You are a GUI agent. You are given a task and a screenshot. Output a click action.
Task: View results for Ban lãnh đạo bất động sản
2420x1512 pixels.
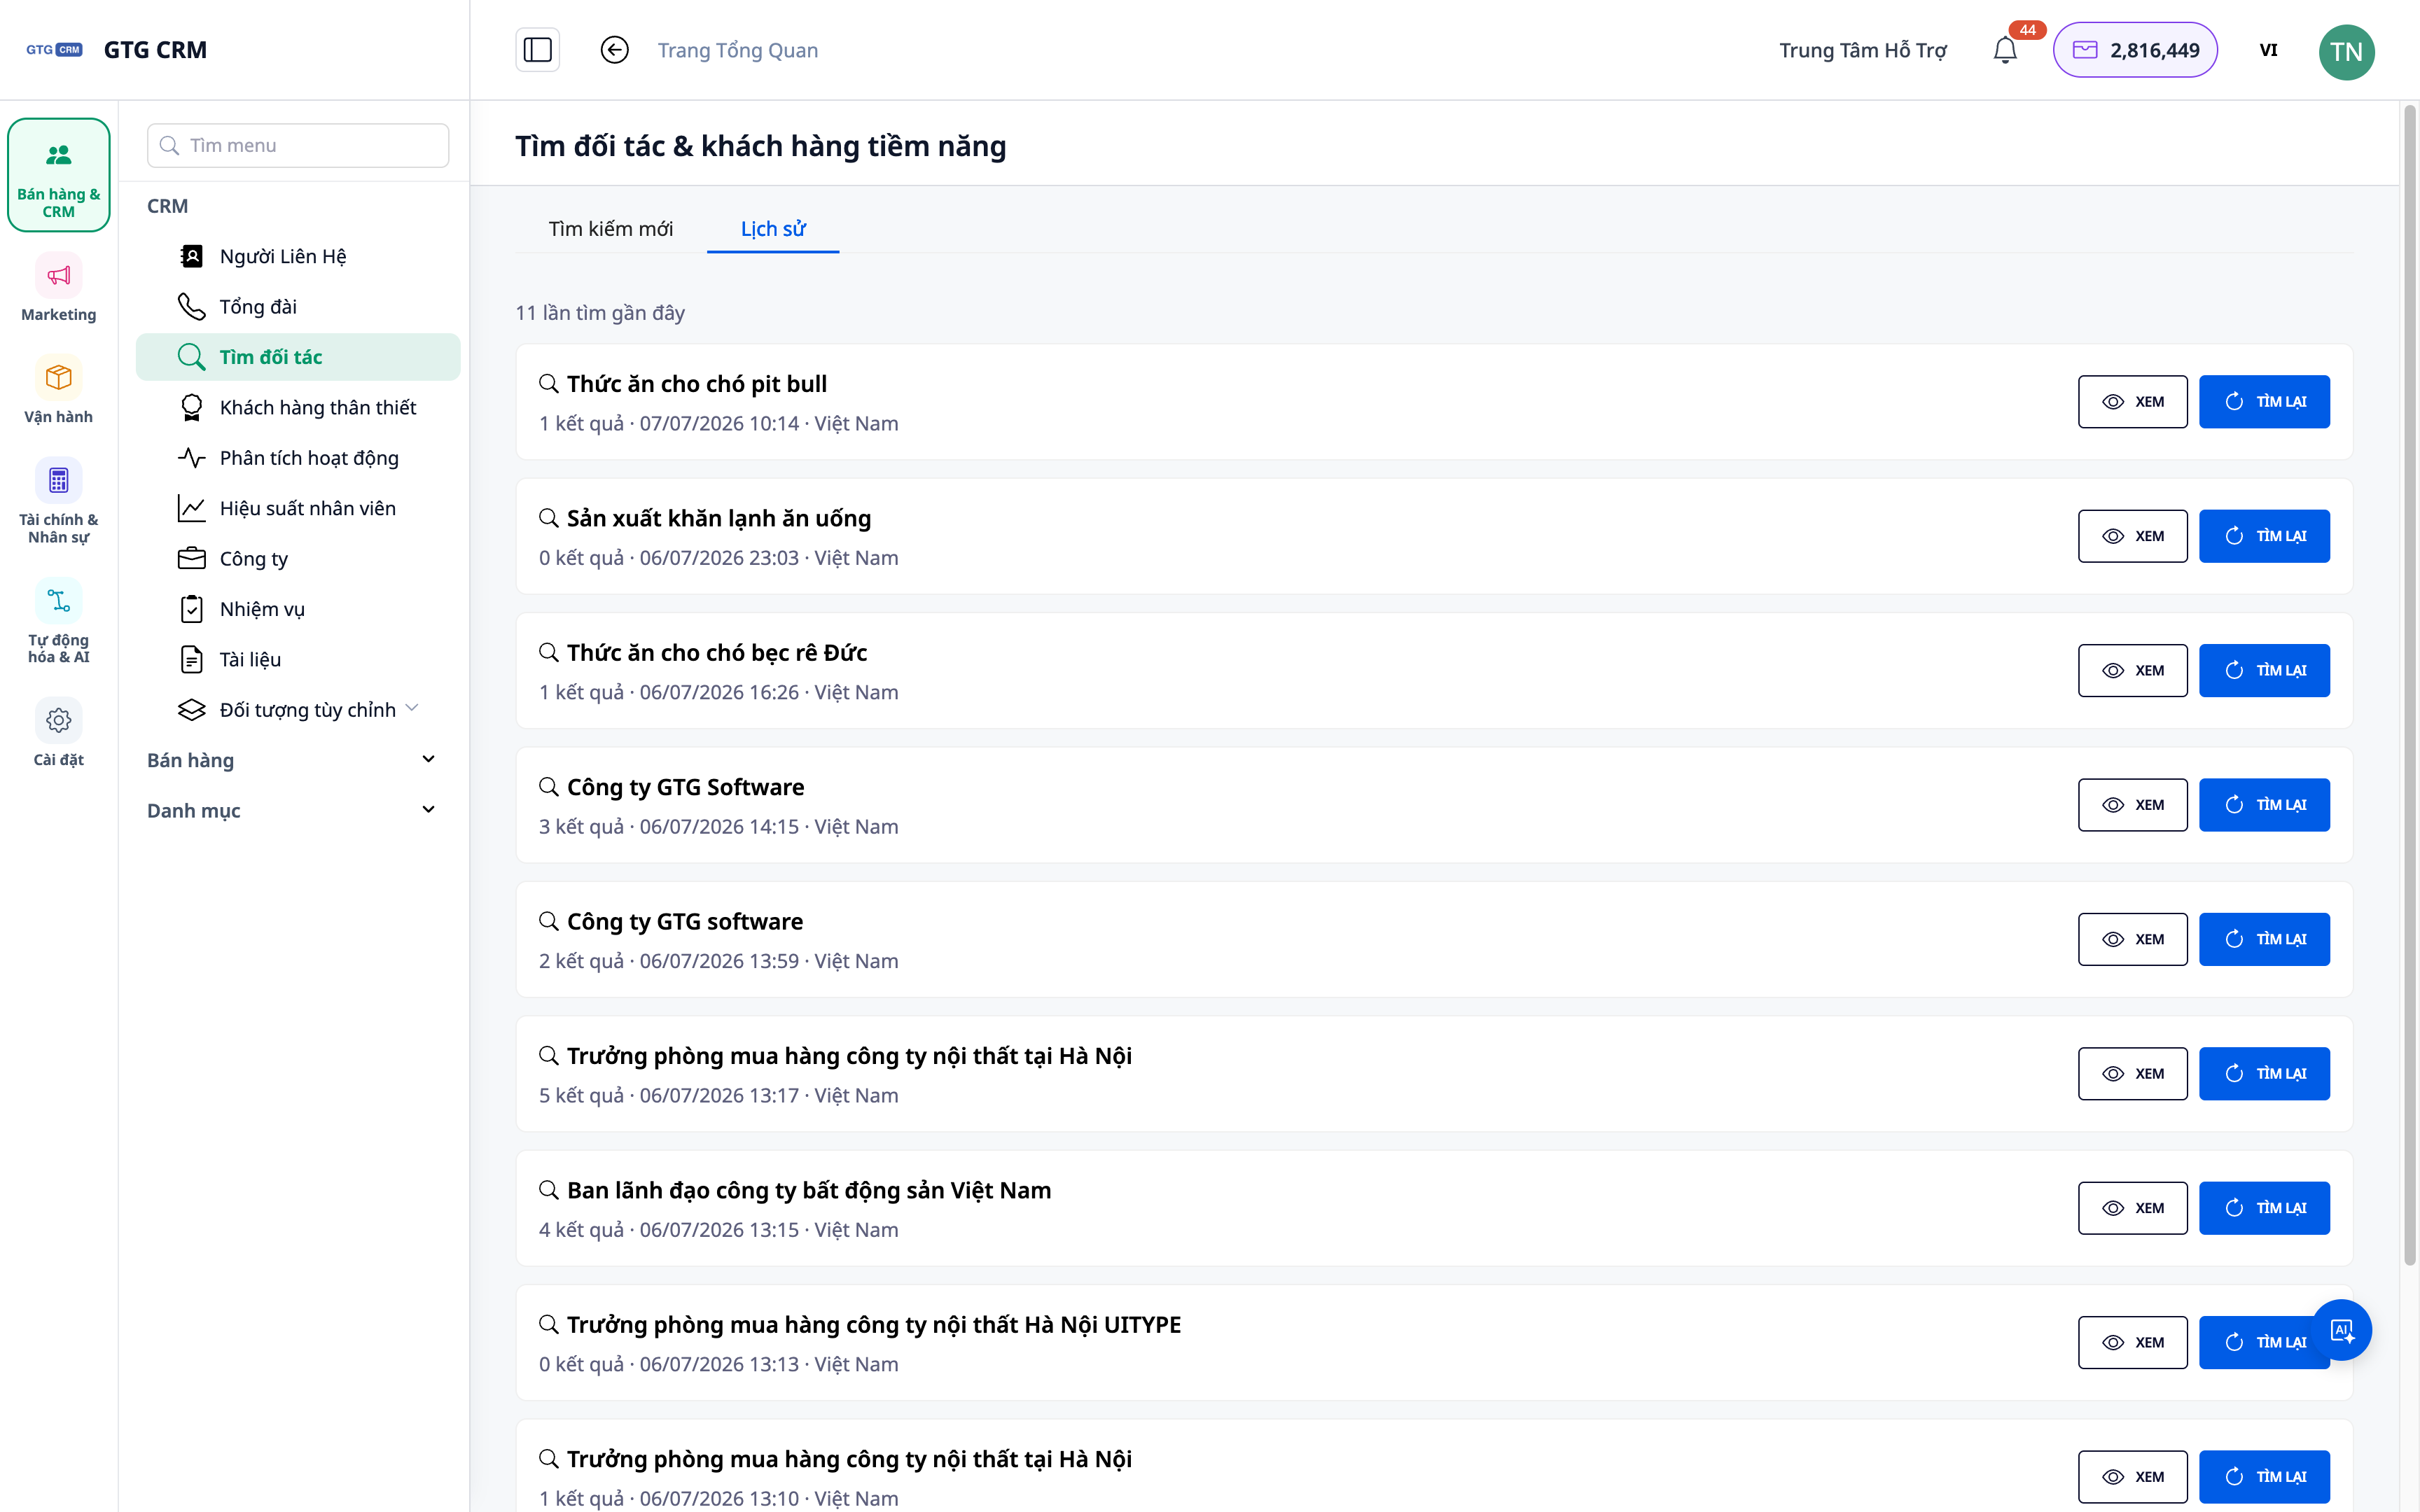click(x=2132, y=1208)
